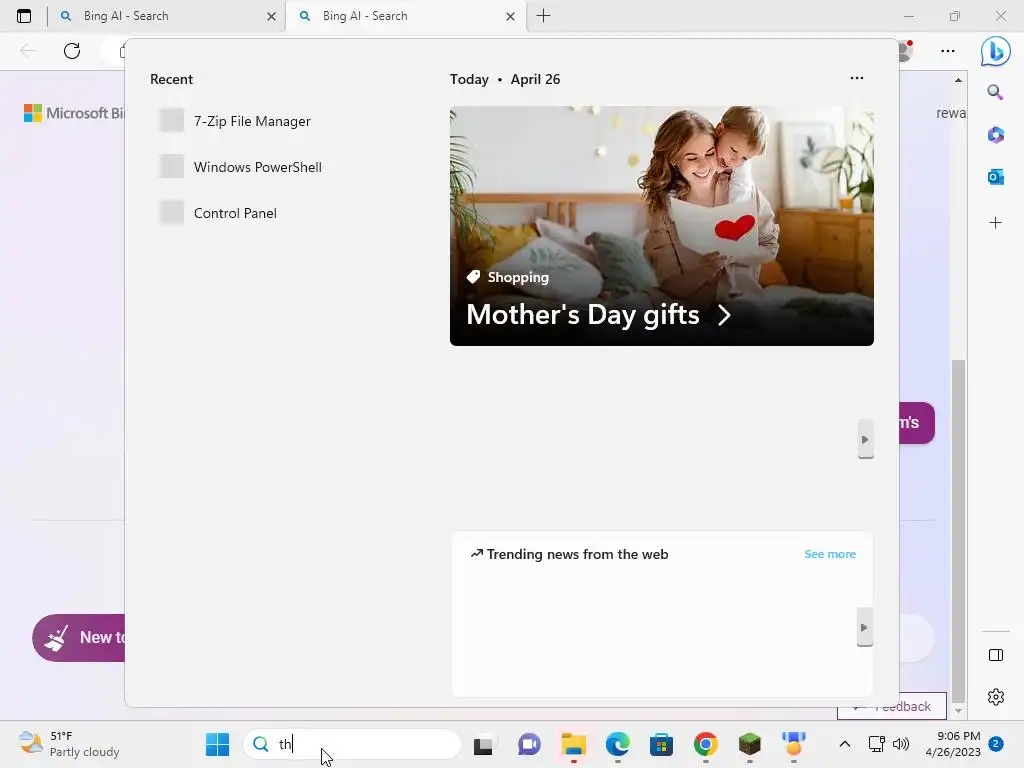Click the page scroll-down arrow in Edge
Screen dimensions: 1024x768
(x=958, y=711)
